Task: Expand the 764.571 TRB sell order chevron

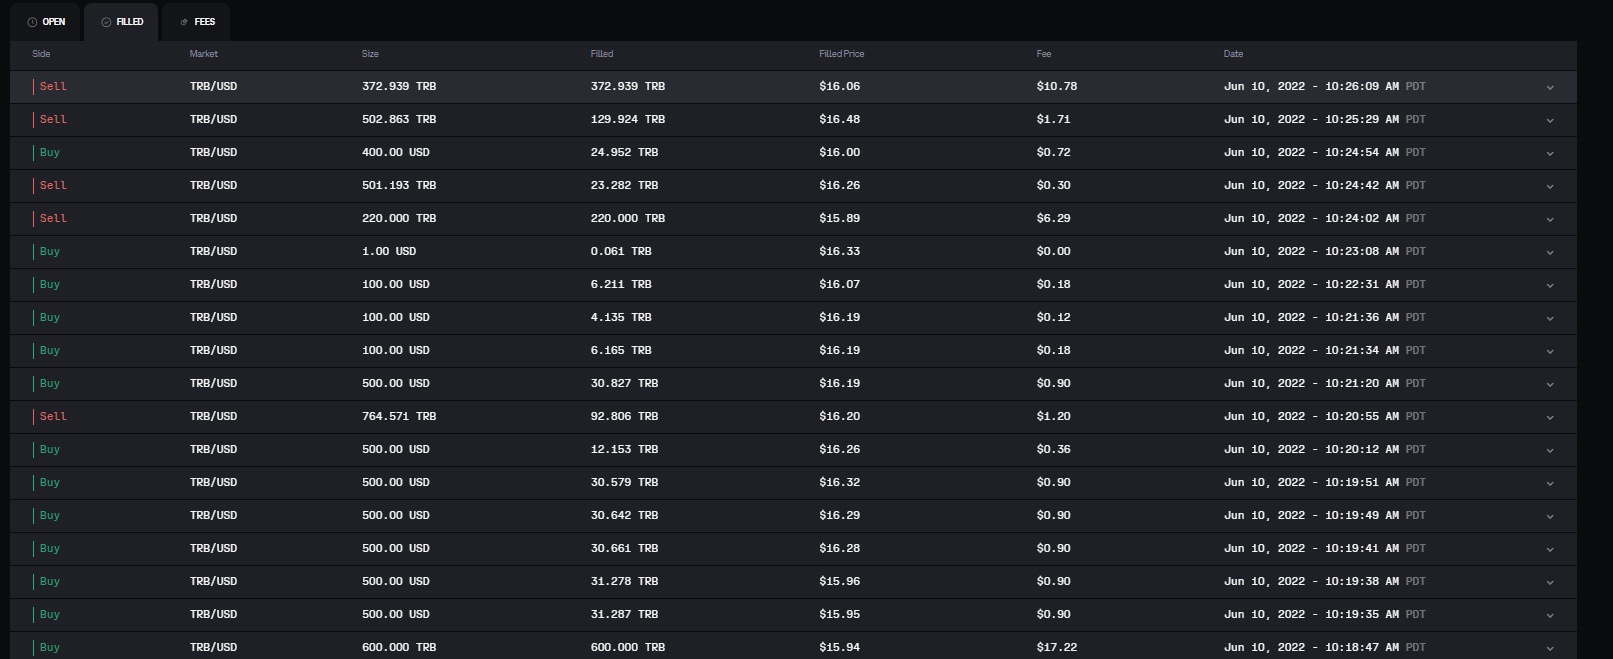Action: [x=1550, y=417]
